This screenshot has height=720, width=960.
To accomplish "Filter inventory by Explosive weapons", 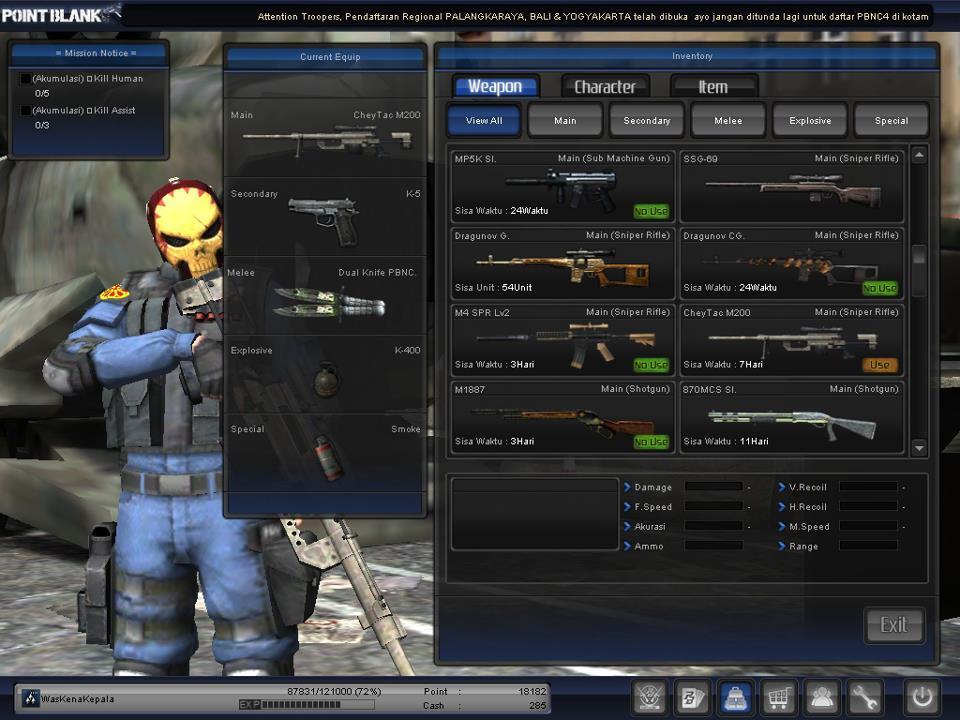I will [x=810, y=120].
